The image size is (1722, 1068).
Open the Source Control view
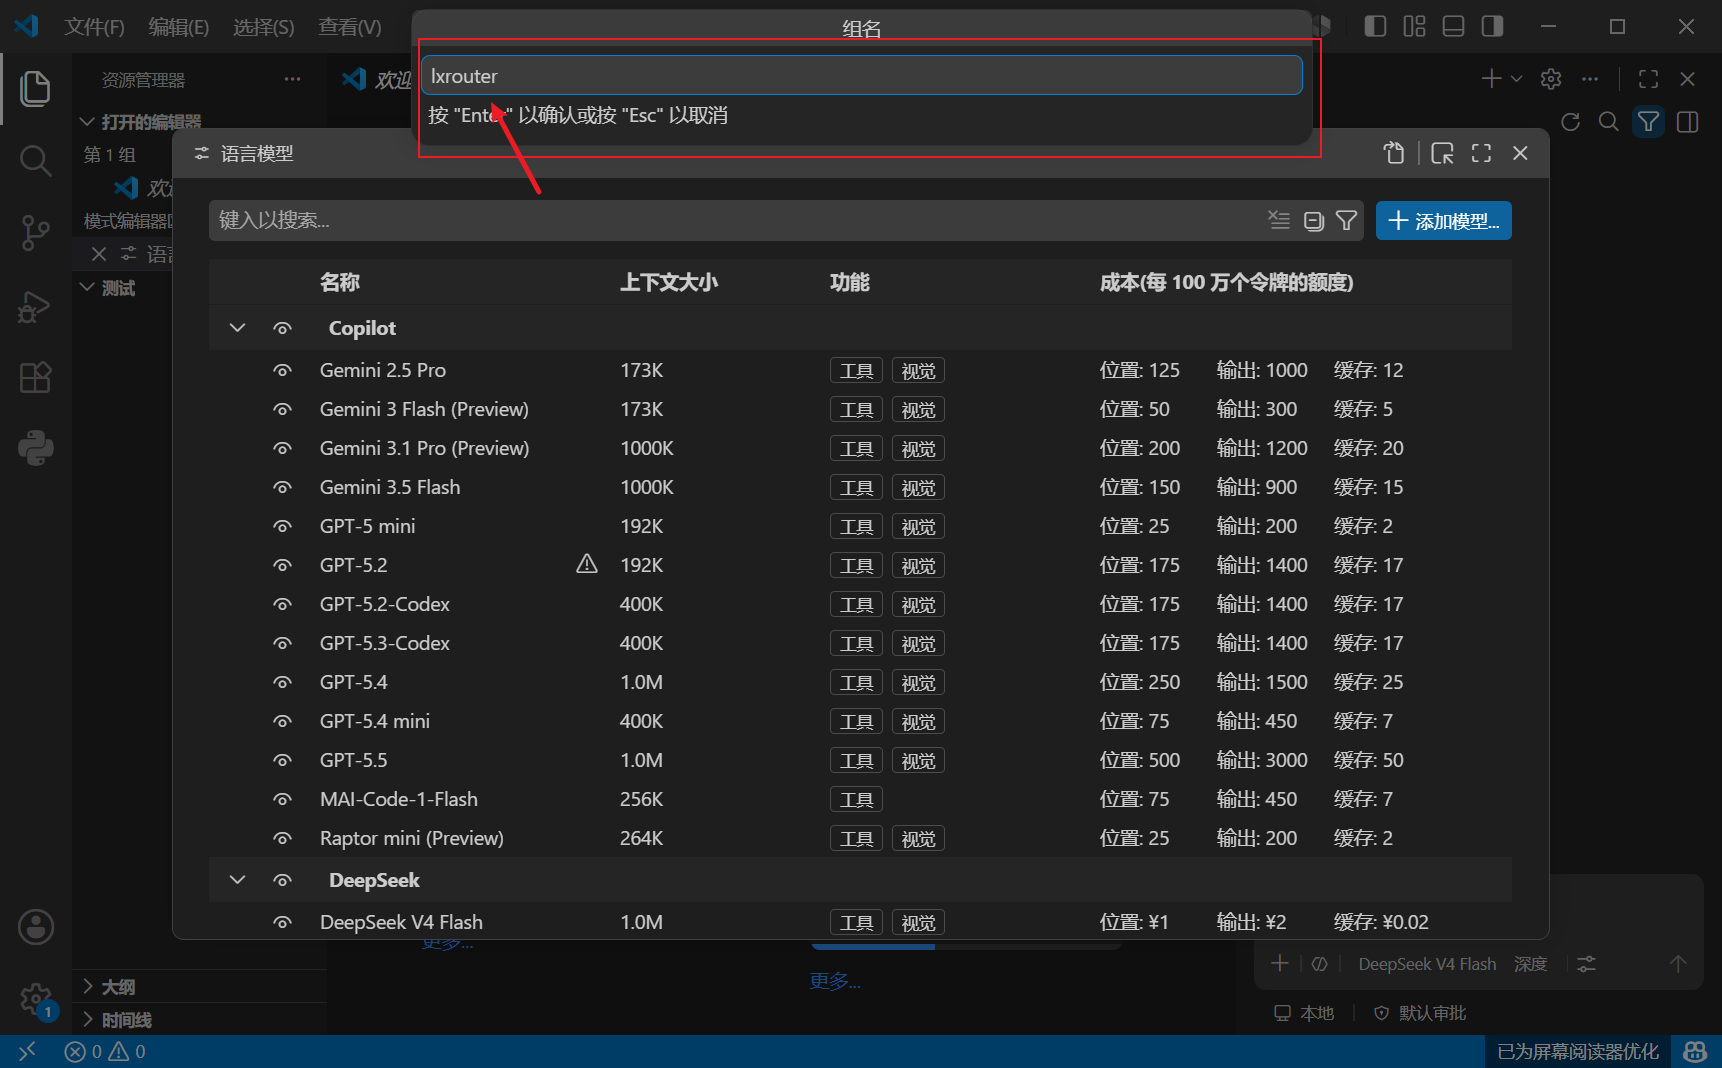tap(35, 233)
